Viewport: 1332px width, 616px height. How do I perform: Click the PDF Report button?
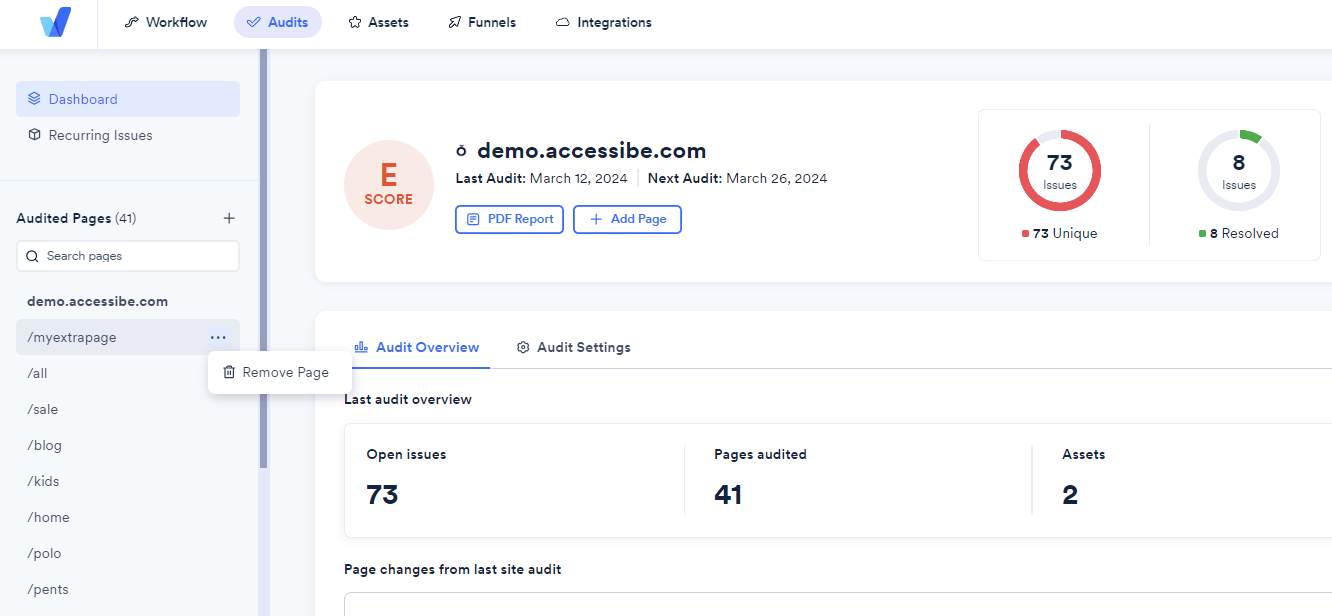510,219
